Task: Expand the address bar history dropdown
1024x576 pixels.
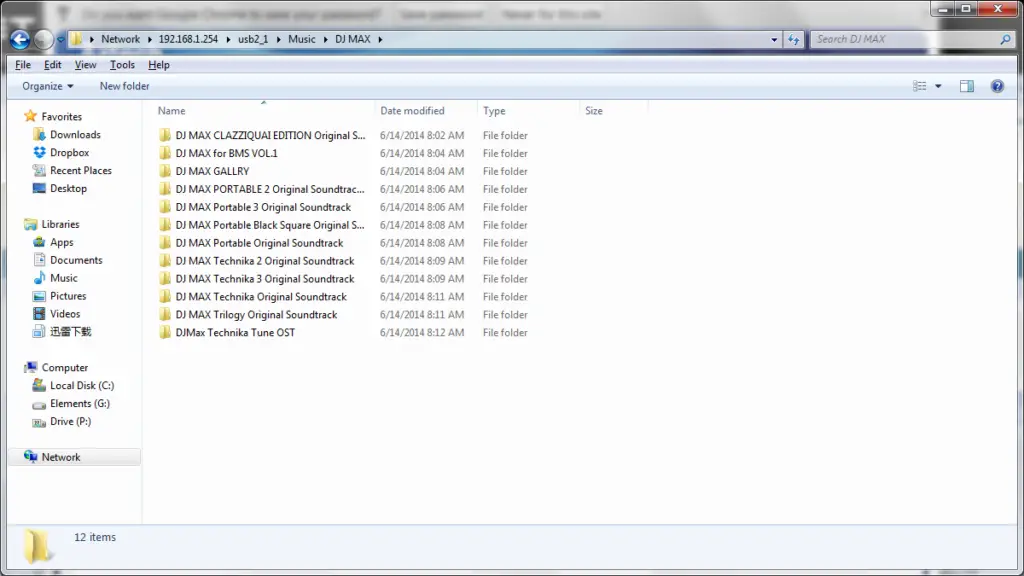Action: [x=774, y=40]
